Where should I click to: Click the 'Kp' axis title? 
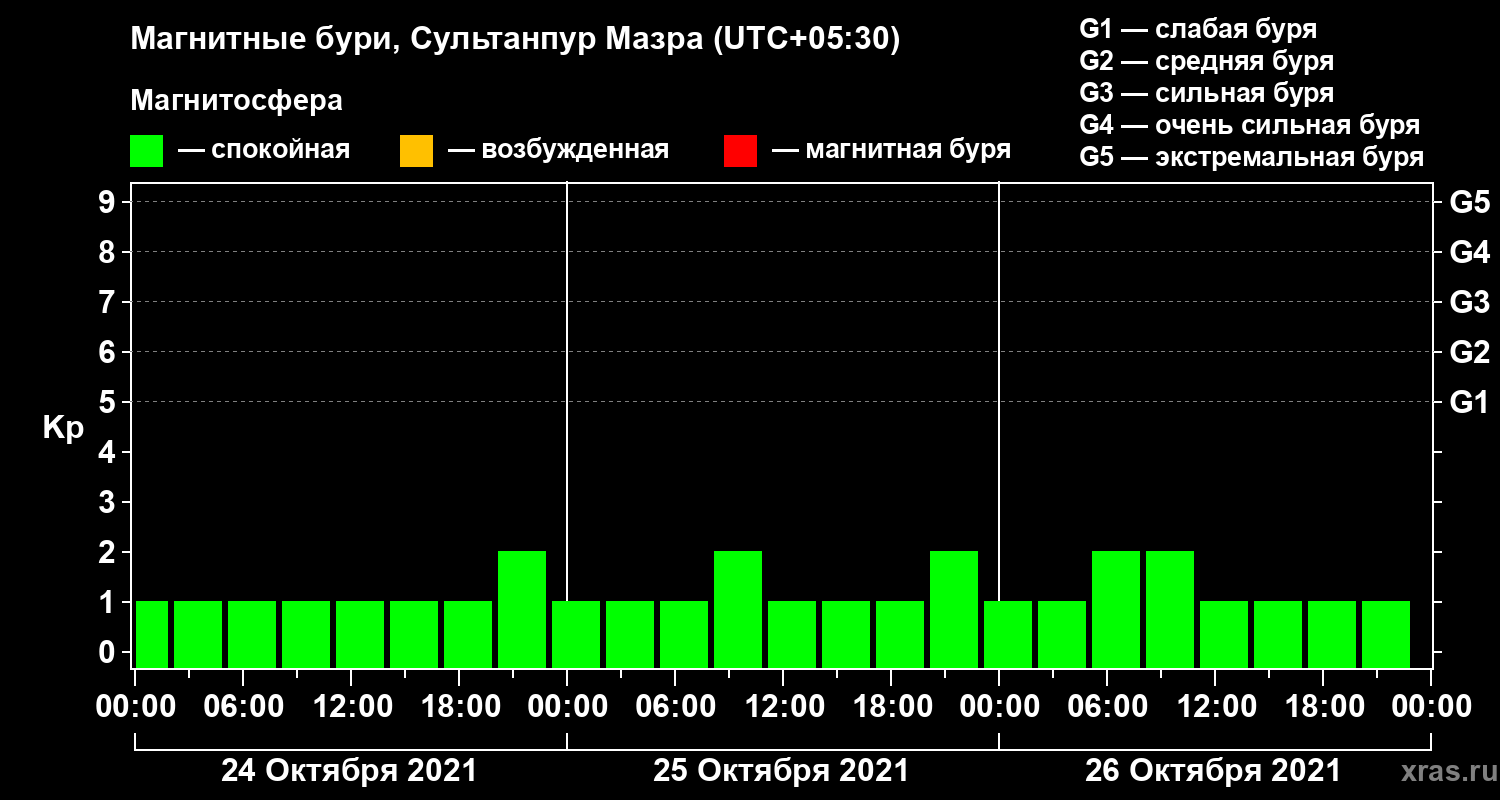click(x=63, y=428)
